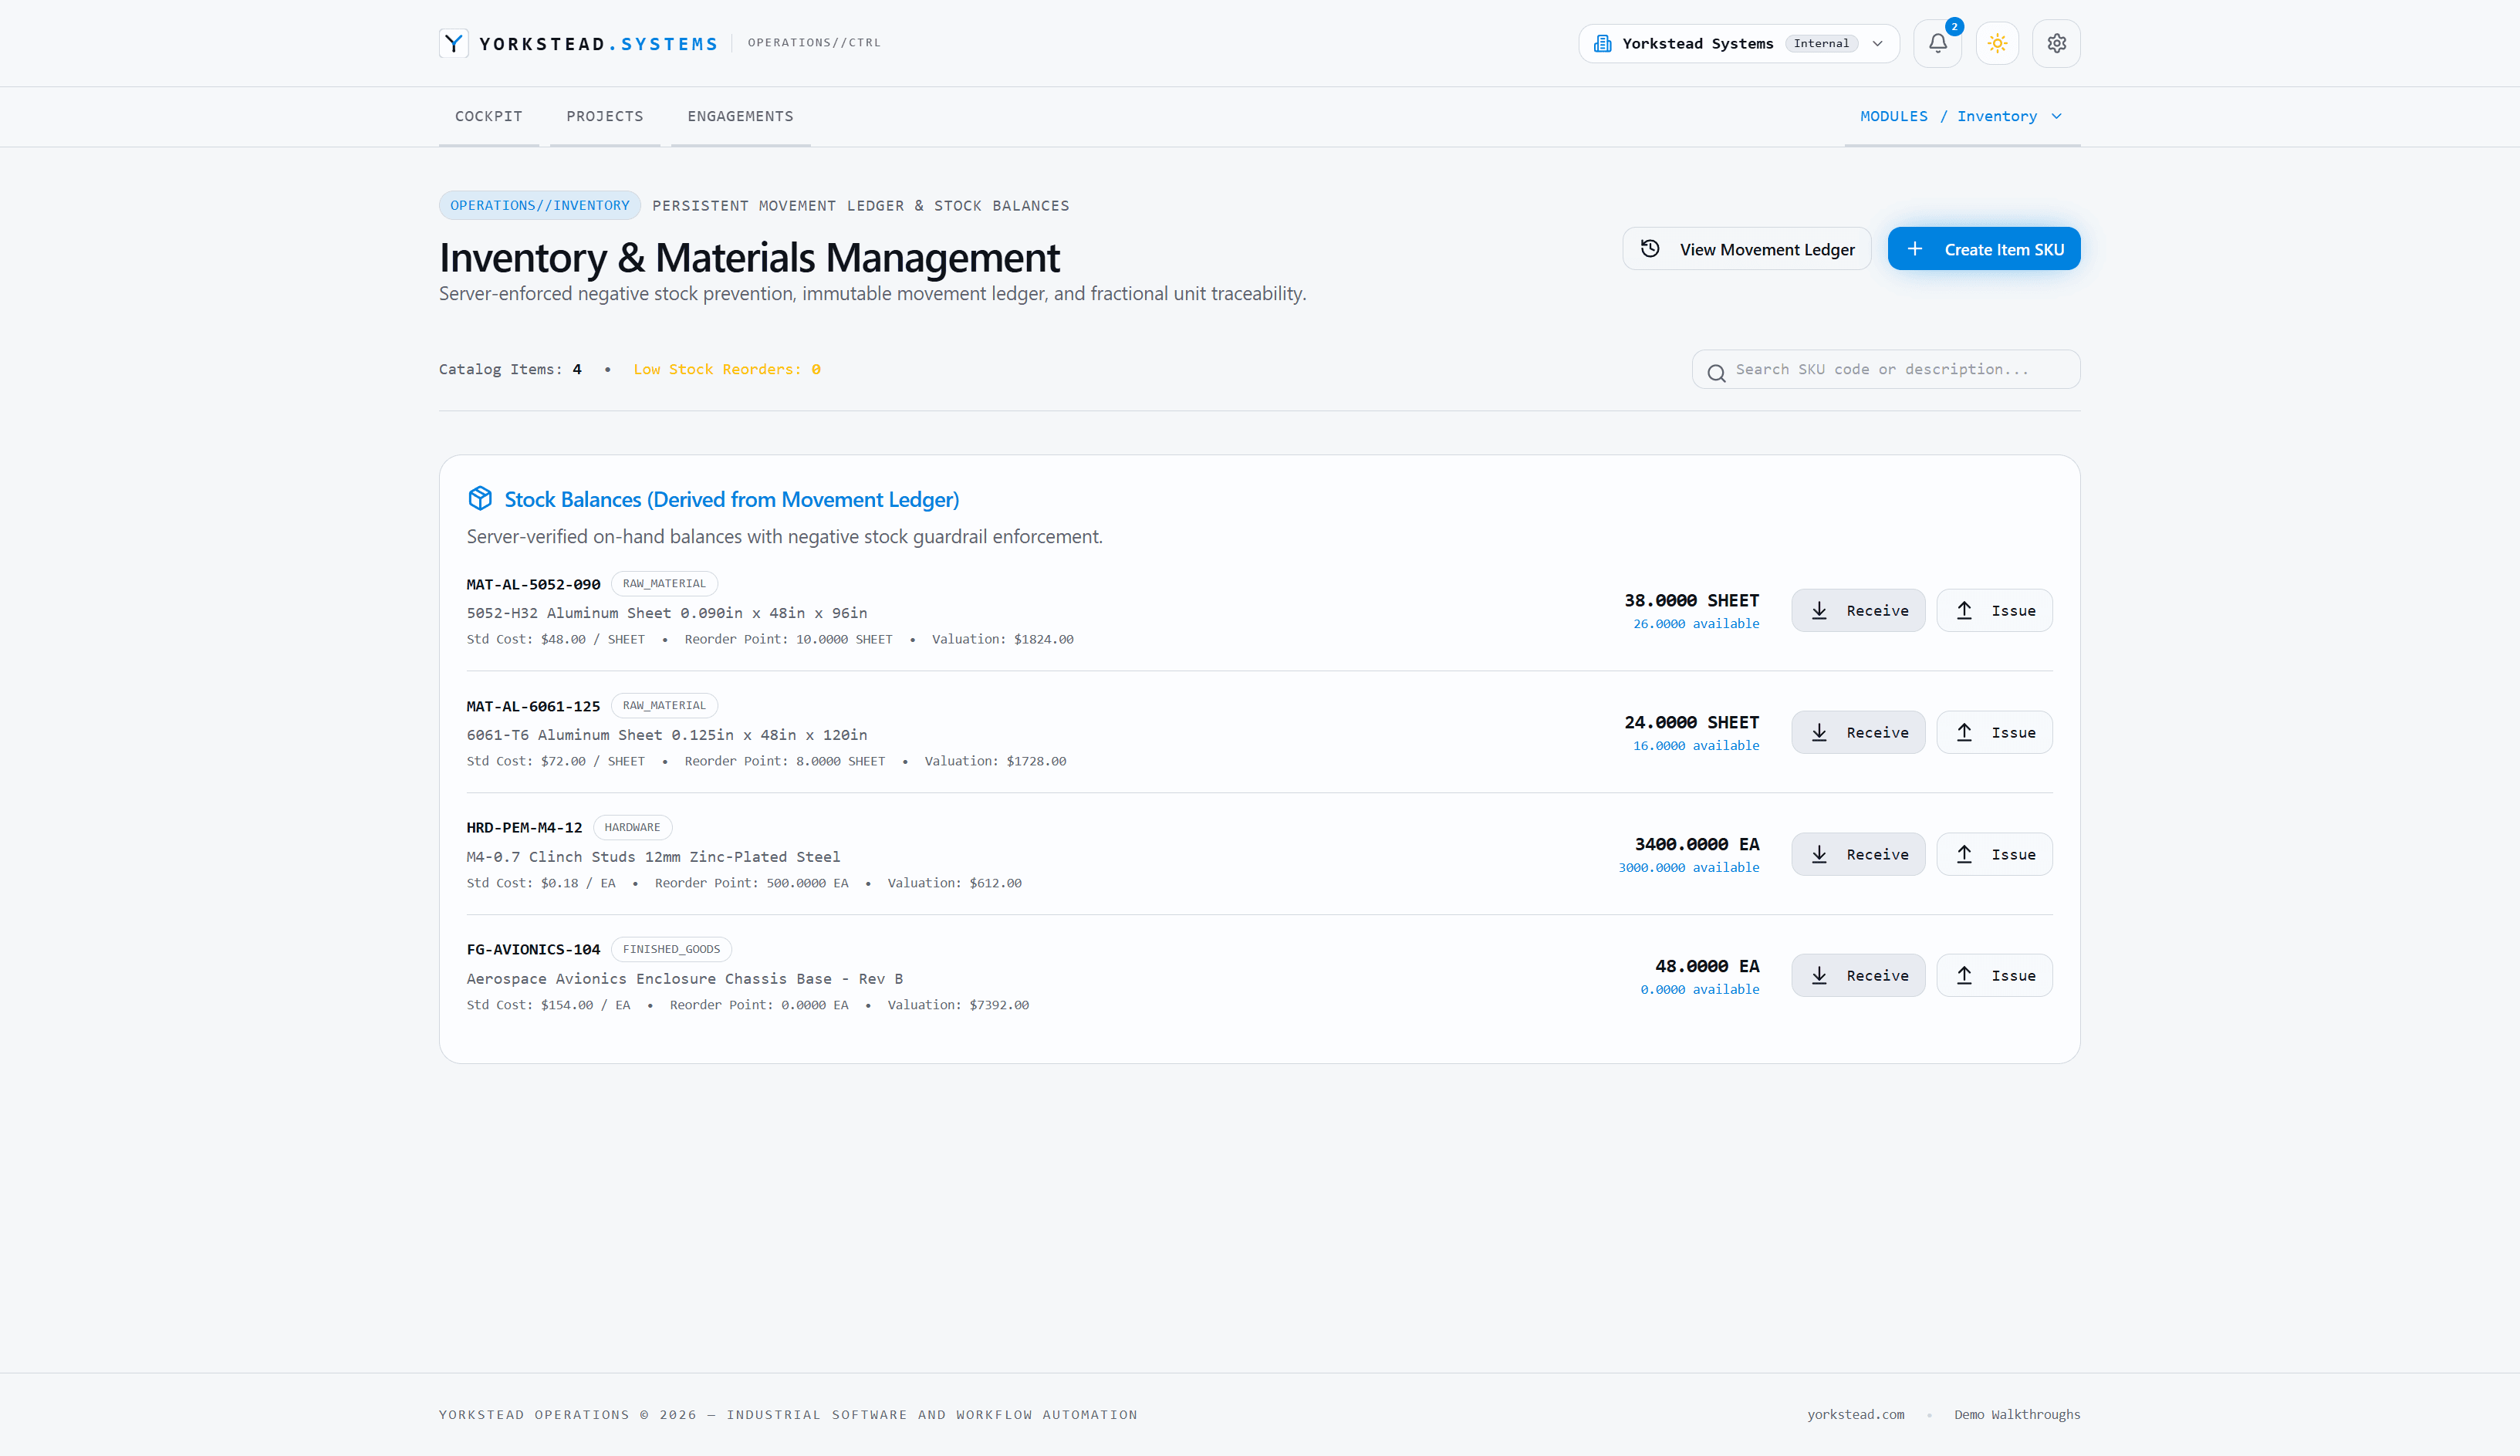2520x1456 pixels.
Task: Open settings gear icon
Action: pos(2056,43)
